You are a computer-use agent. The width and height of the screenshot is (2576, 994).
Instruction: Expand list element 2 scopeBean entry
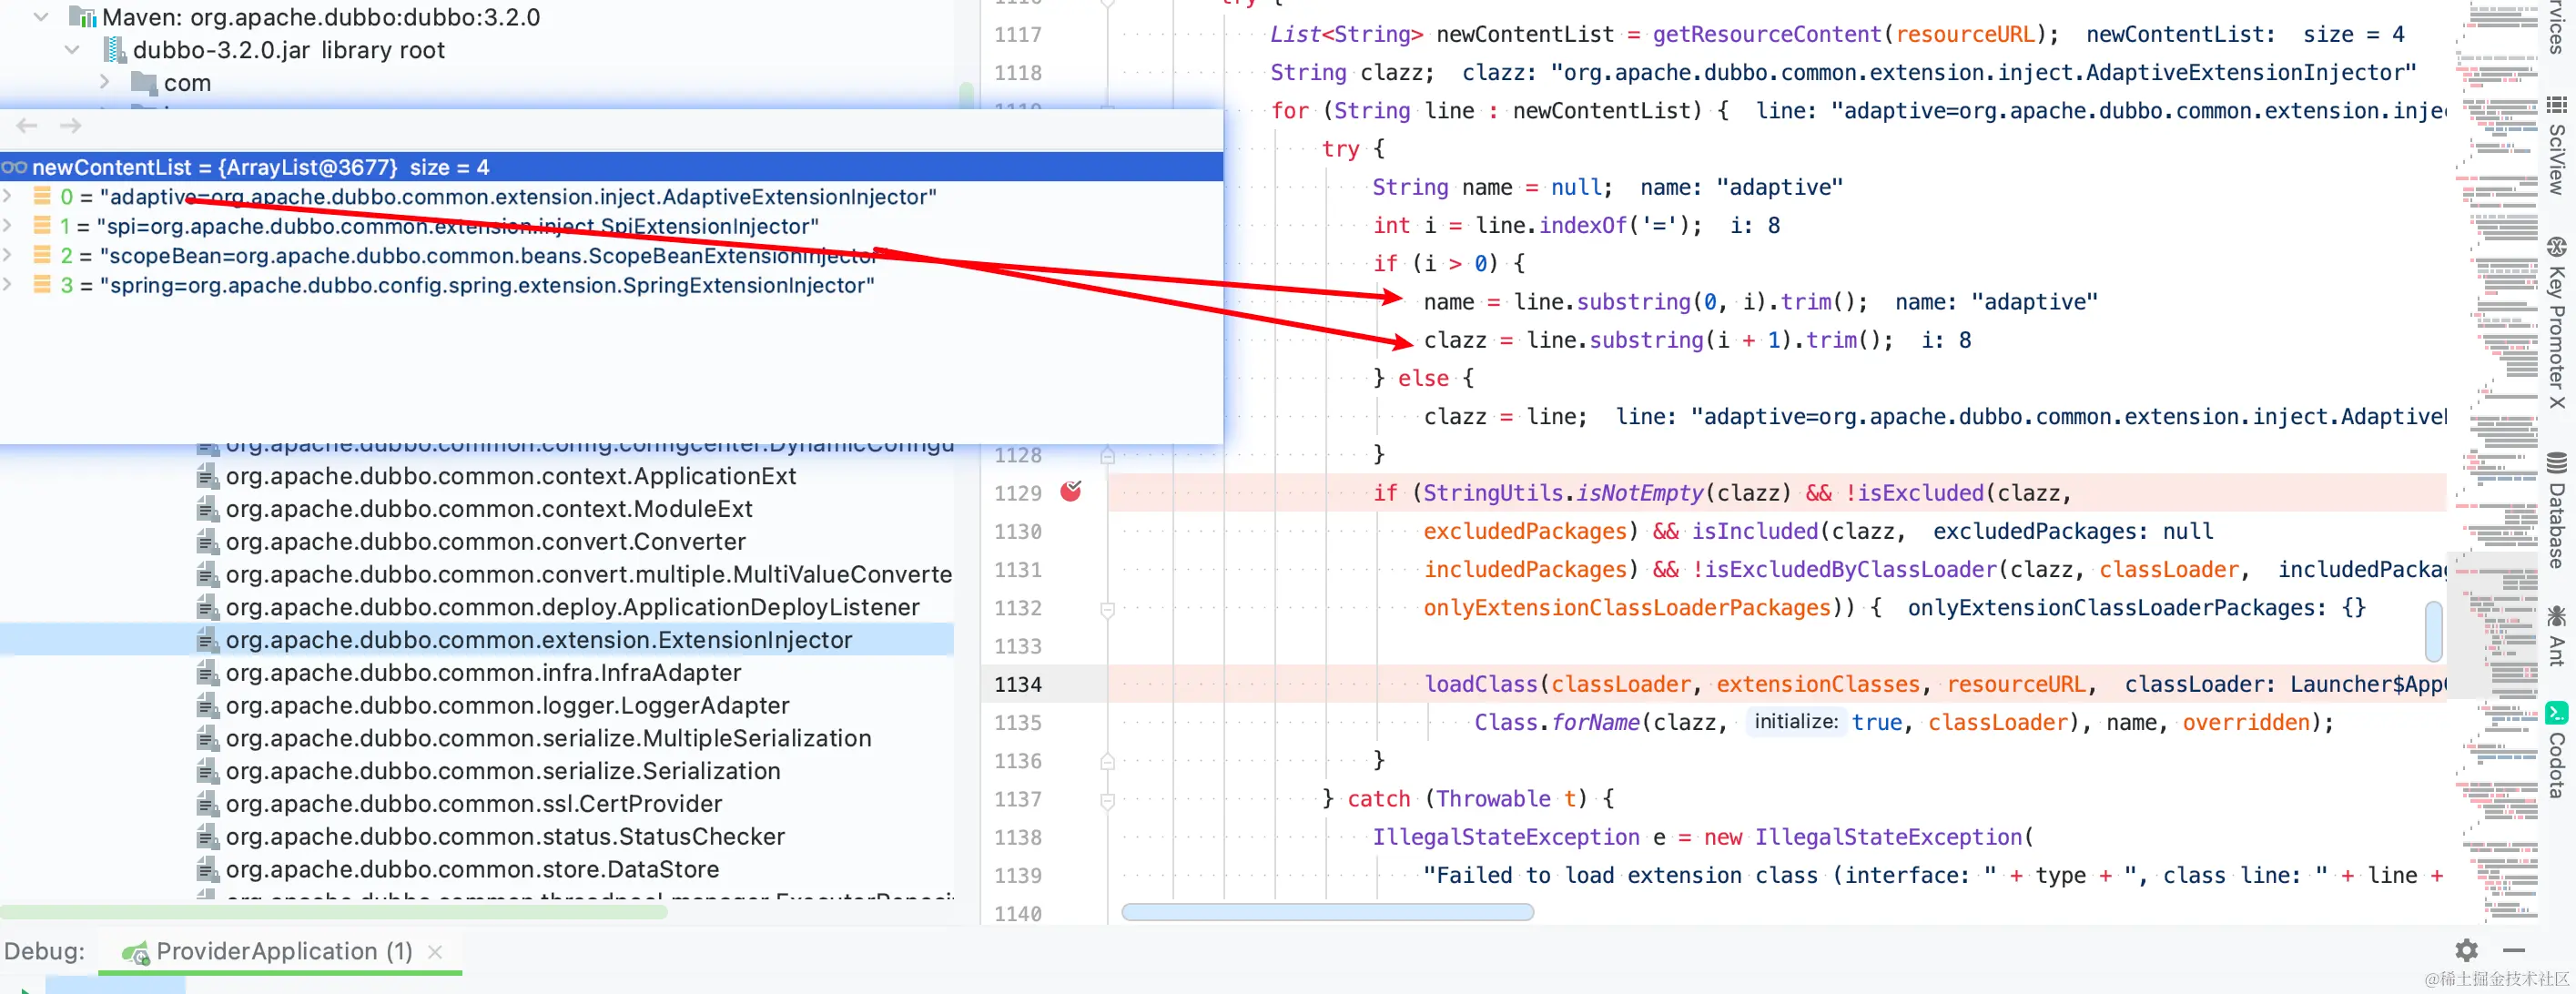tap(8, 255)
